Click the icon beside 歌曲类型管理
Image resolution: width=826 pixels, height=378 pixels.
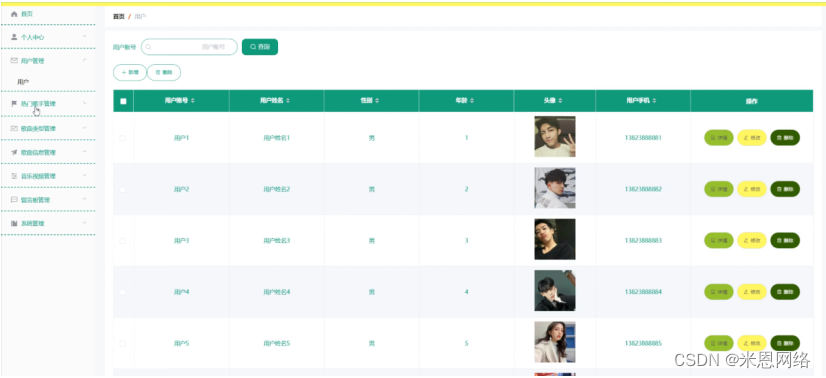(x=14, y=128)
